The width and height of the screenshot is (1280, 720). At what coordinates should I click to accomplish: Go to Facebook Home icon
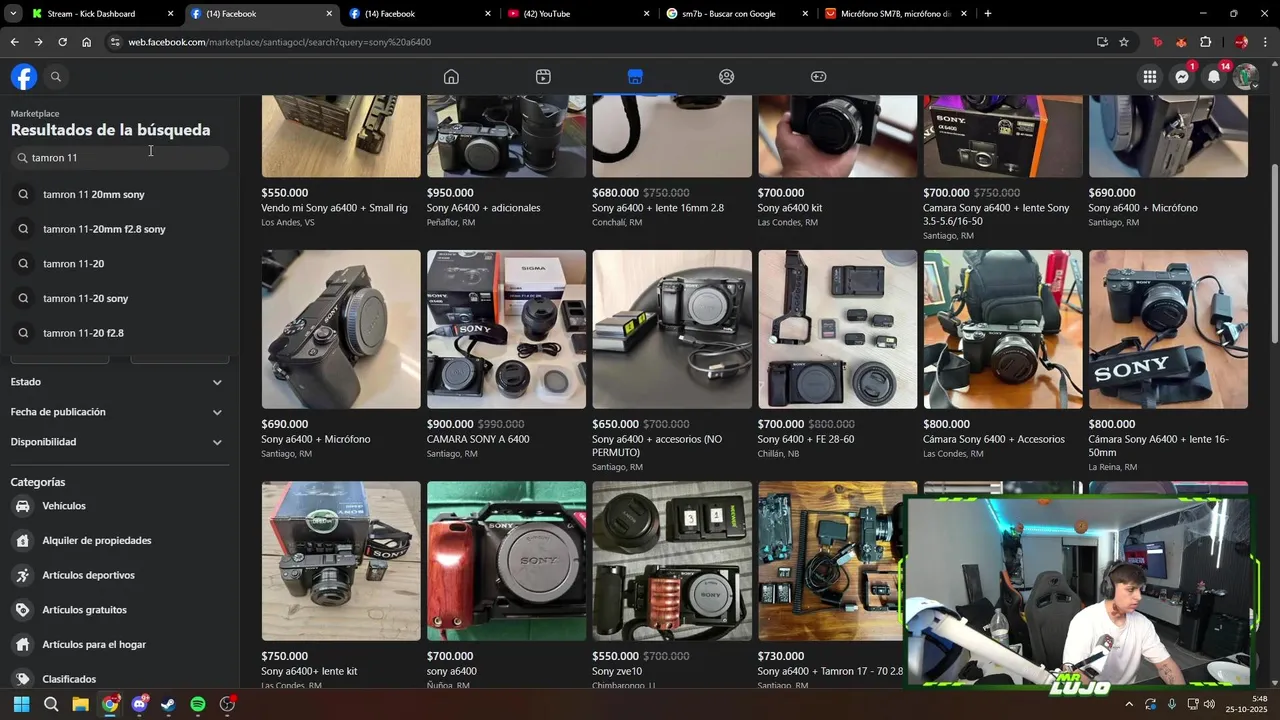(x=451, y=77)
